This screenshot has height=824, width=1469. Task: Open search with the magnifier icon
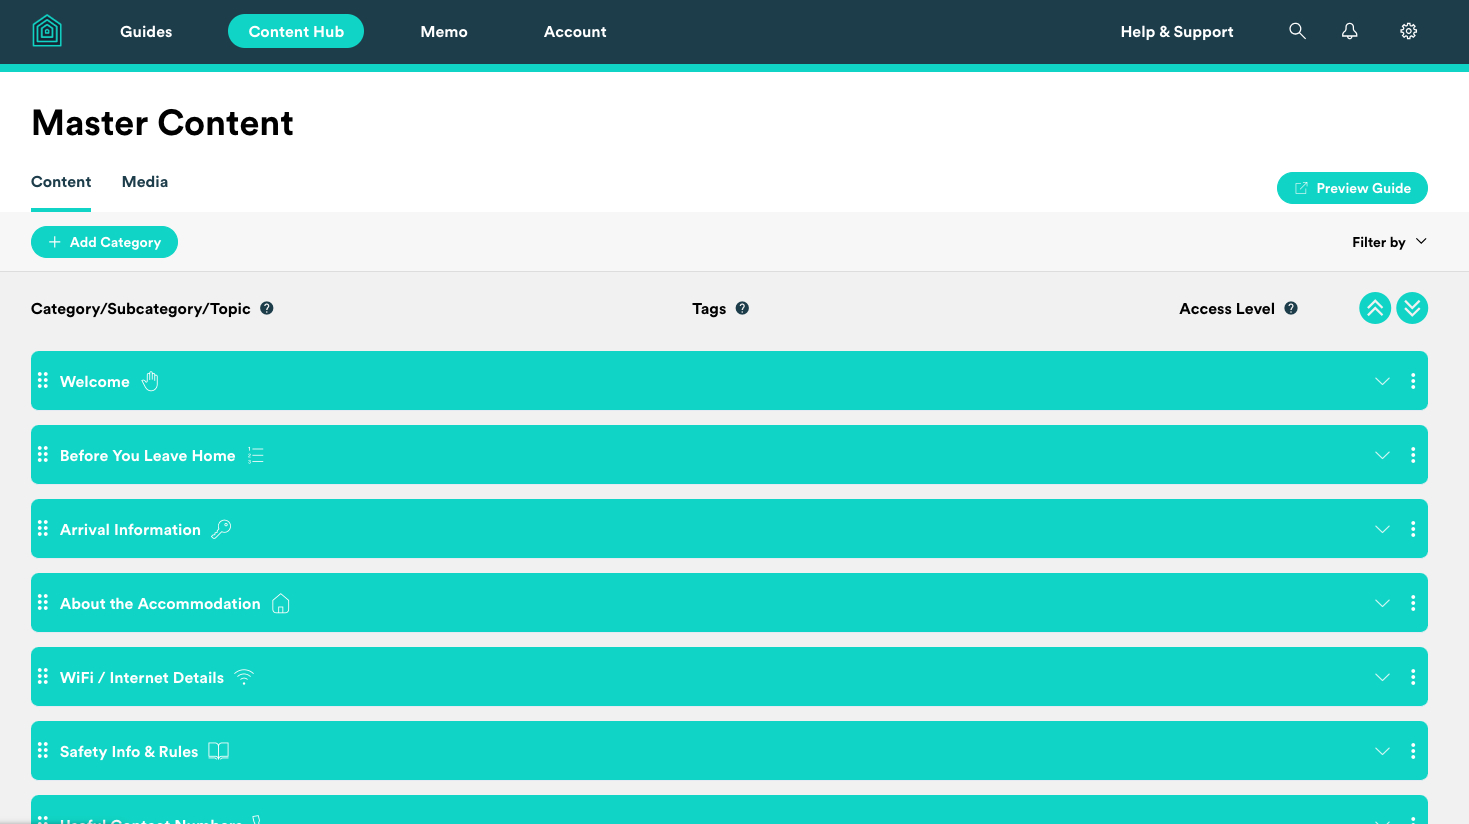click(1297, 31)
